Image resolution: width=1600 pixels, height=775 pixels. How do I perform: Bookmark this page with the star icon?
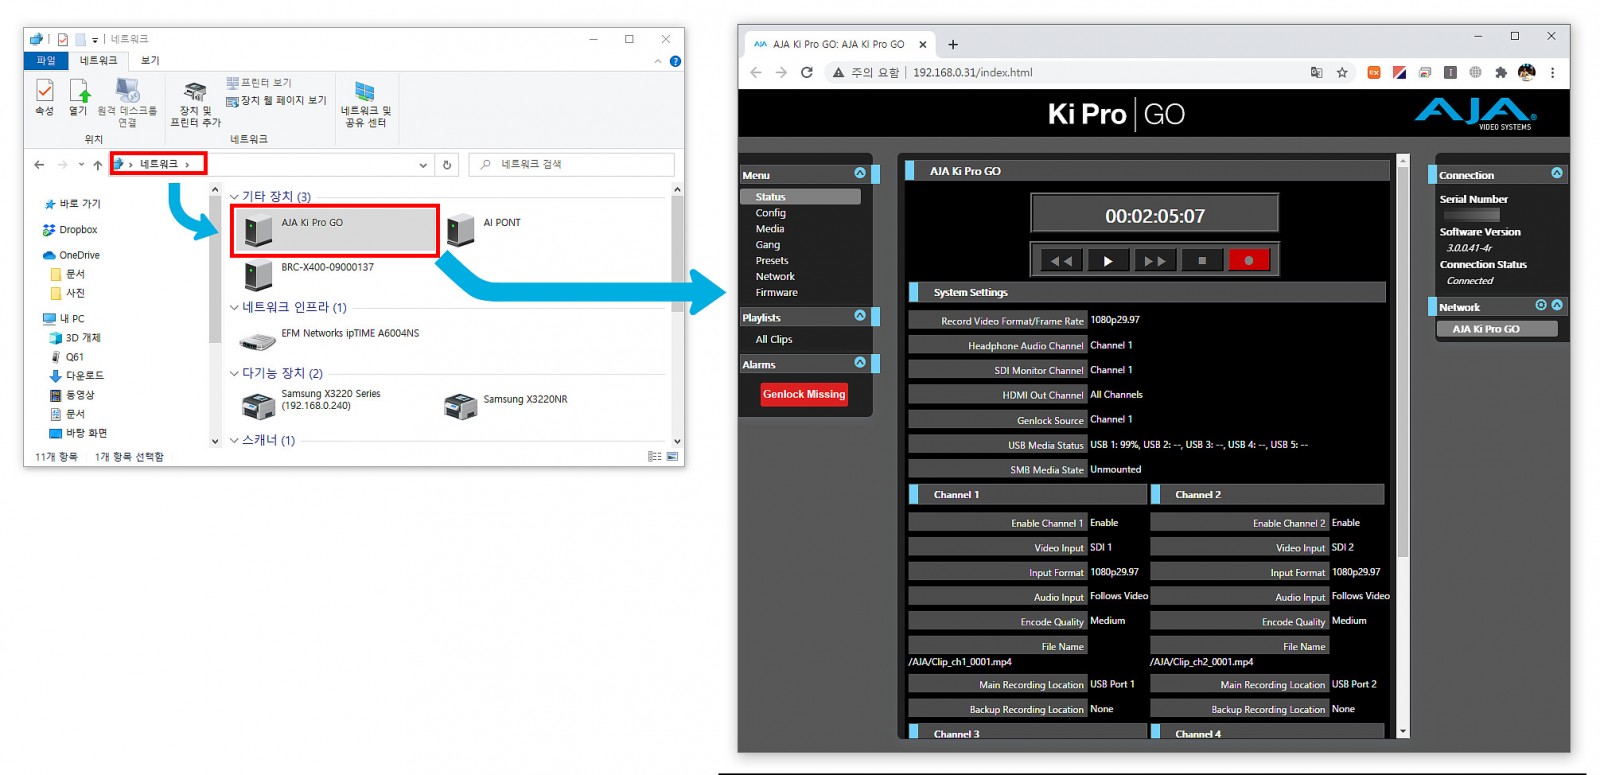click(1342, 72)
